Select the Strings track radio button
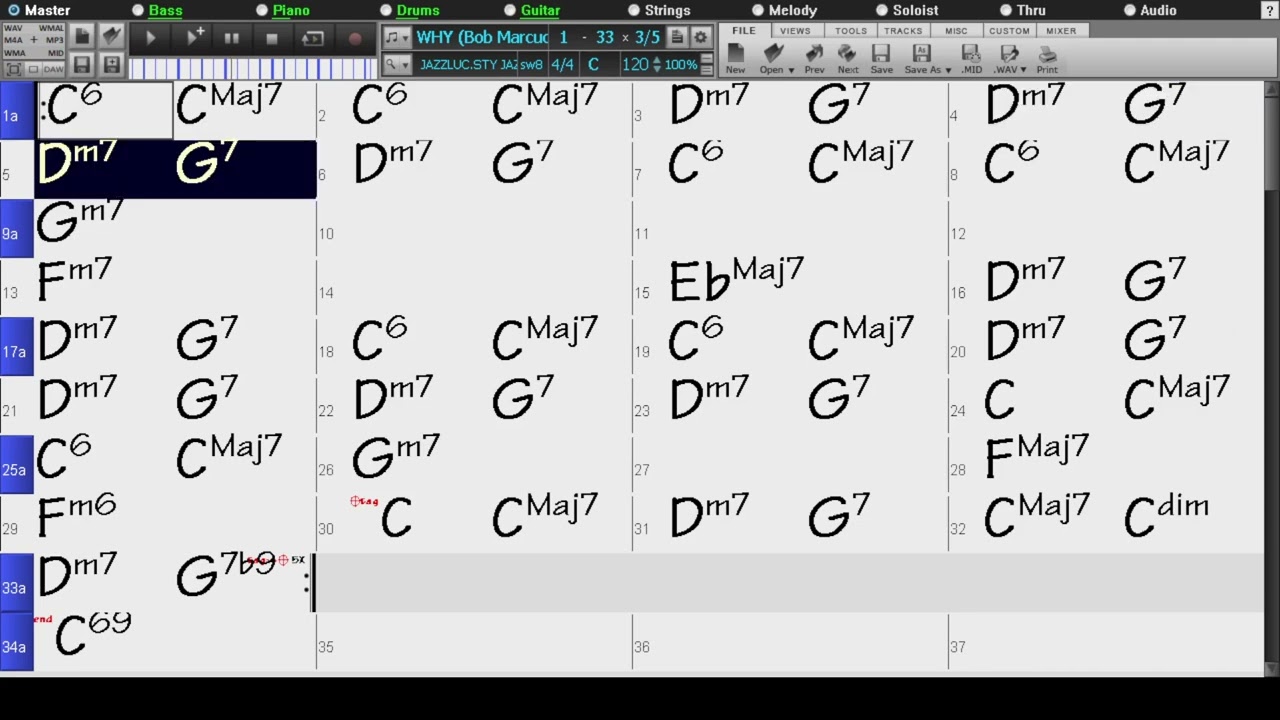 634,10
